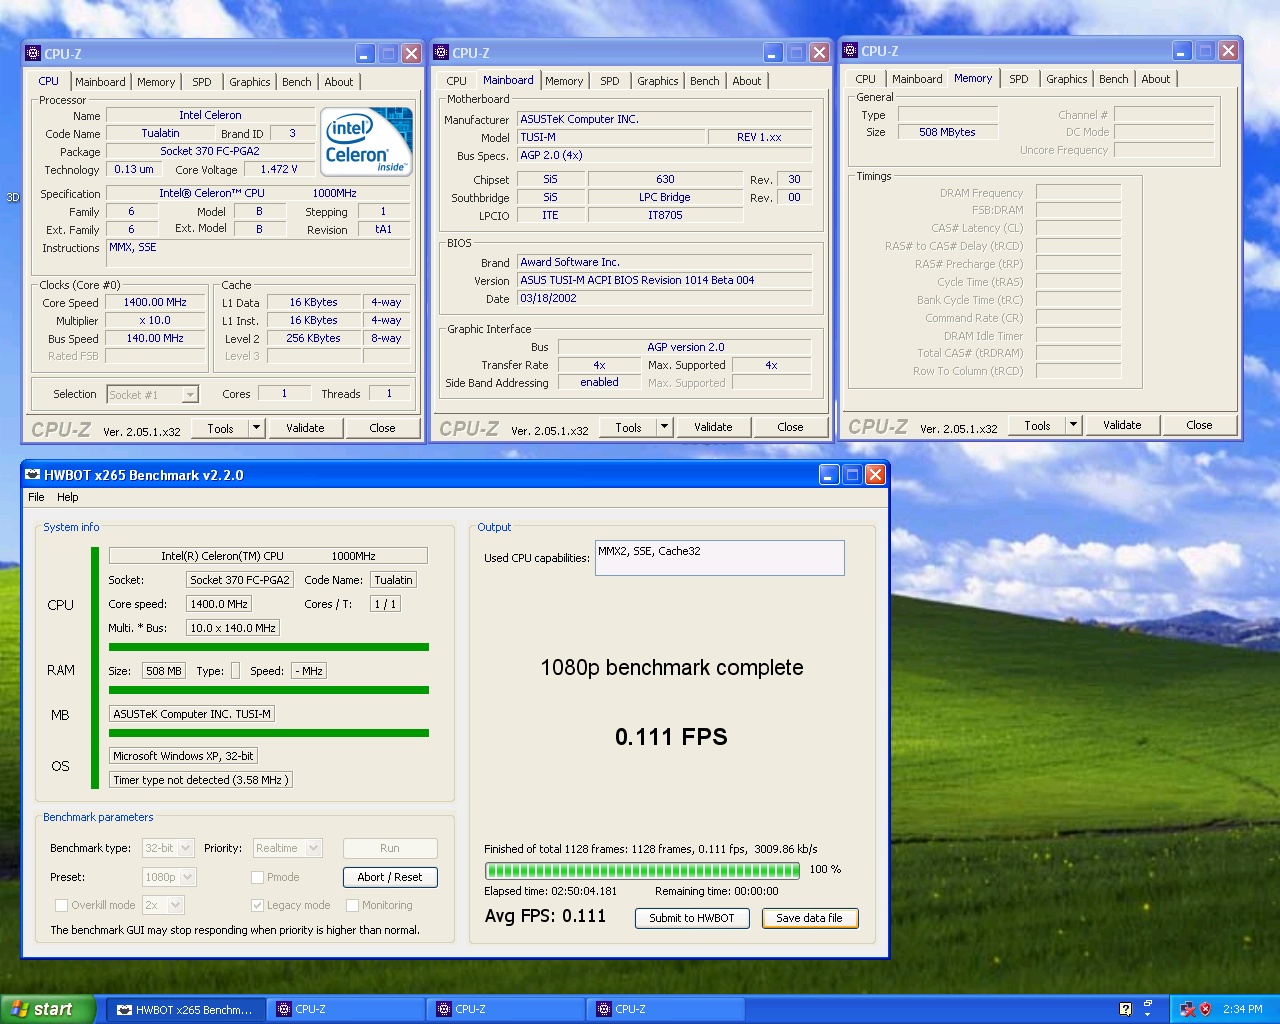Click the Core speed 1400.0 MHz field
The height and width of the screenshot is (1024, 1280).
[x=219, y=604]
